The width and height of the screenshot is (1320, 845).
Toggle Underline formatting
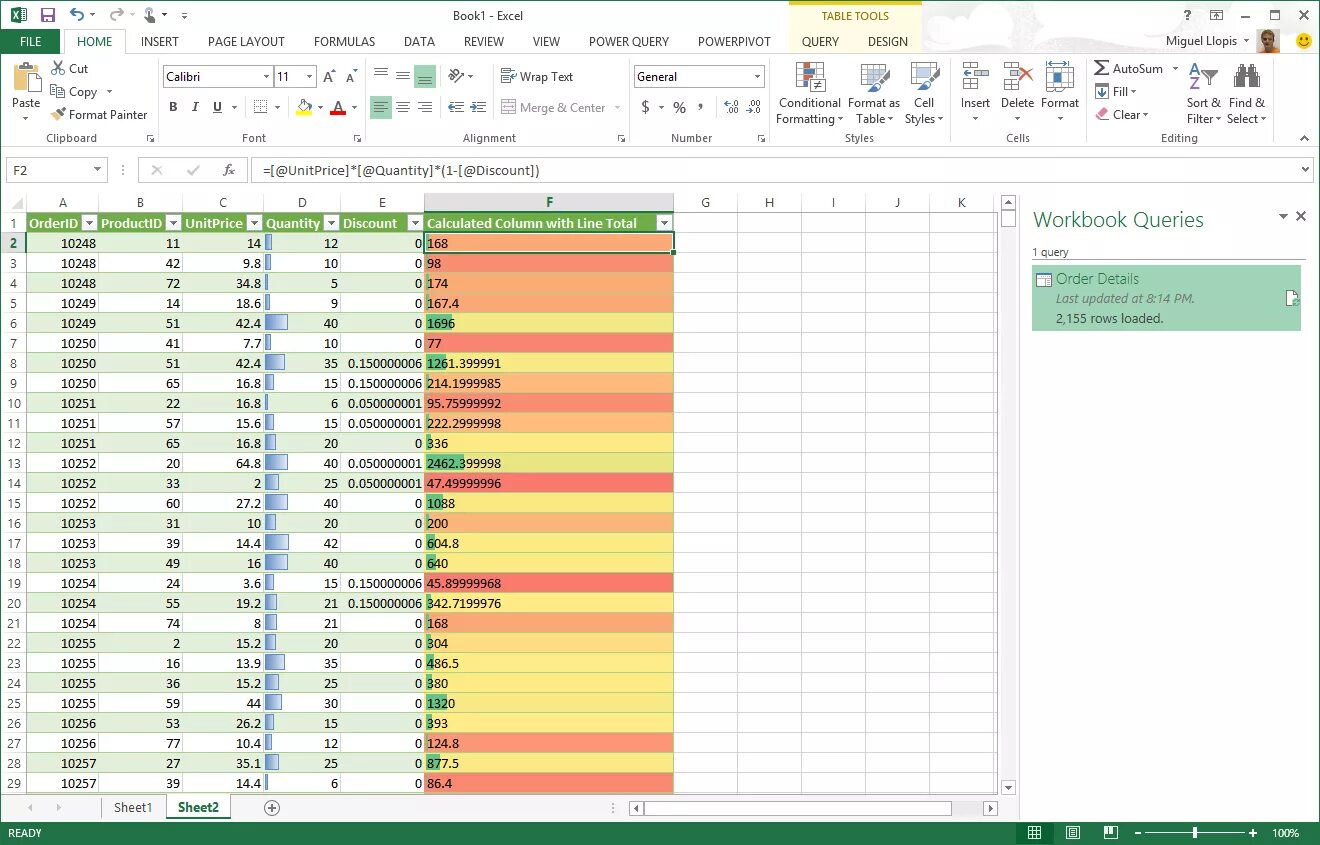coord(217,107)
